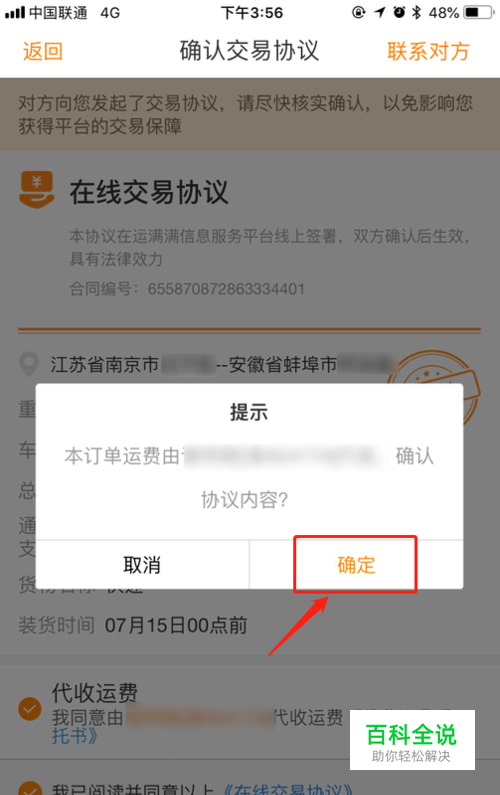
Task: Tap the orange yen agreement icon
Action: coord(37,190)
